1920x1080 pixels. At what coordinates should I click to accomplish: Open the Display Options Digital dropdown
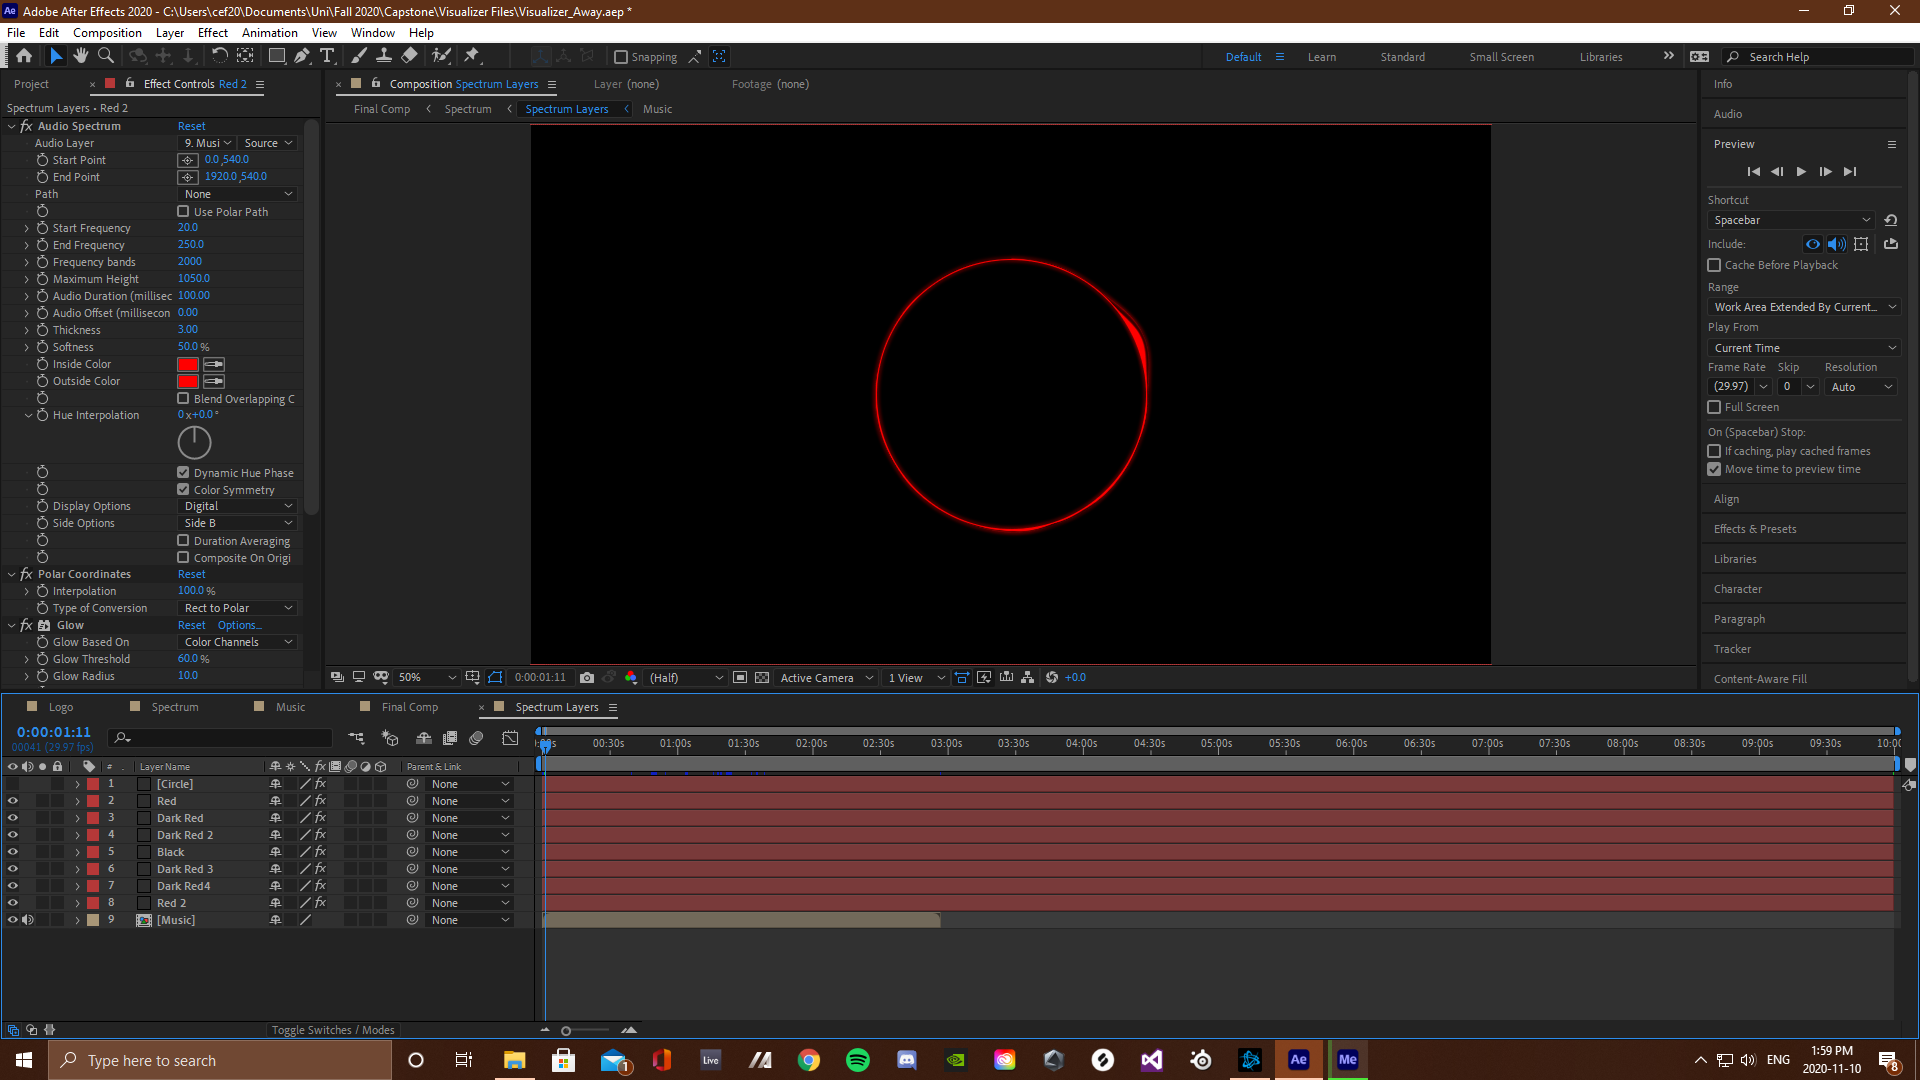coord(238,506)
